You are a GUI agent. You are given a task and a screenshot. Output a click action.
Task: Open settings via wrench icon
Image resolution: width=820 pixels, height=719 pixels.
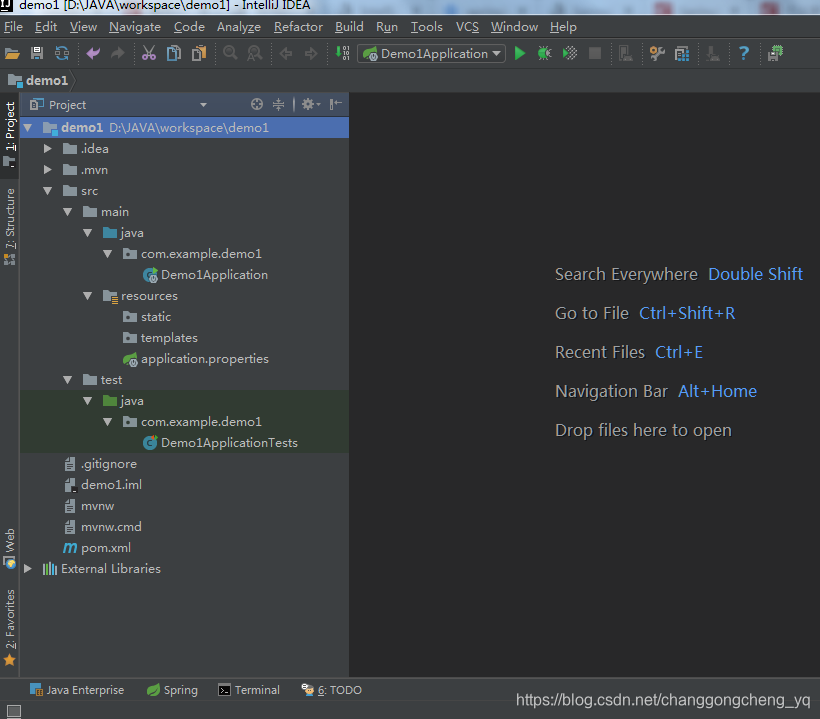pyautogui.click(x=657, y=53)
